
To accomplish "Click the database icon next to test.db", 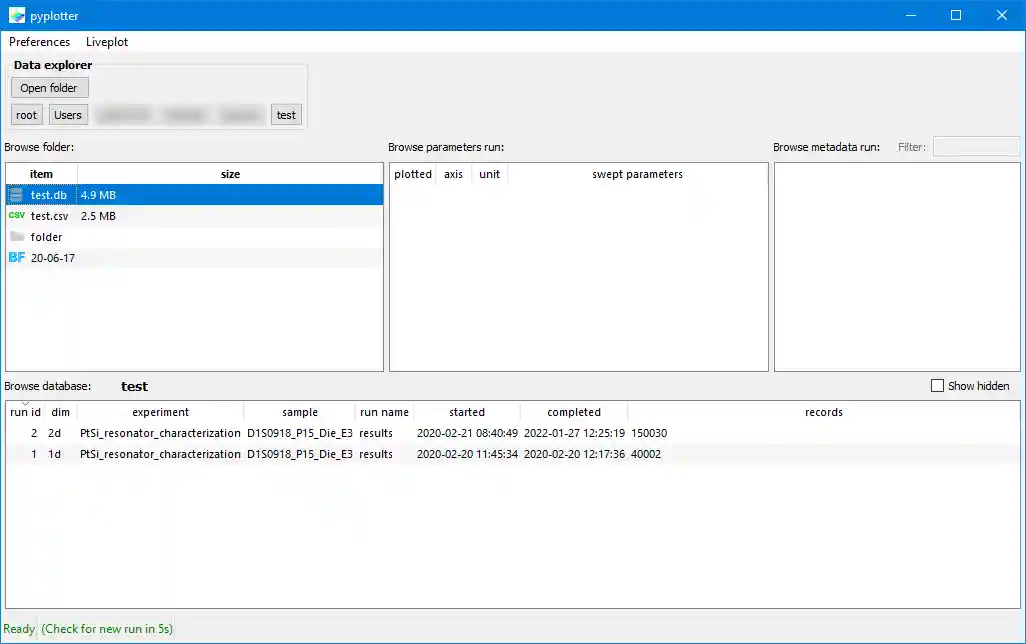I will (16, 195).
